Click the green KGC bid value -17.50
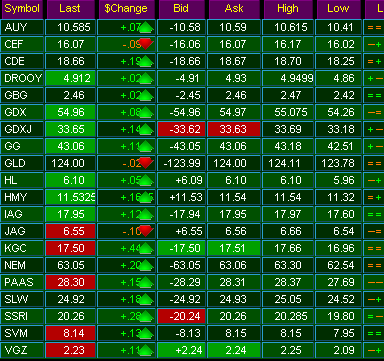 tap(182, 248)
